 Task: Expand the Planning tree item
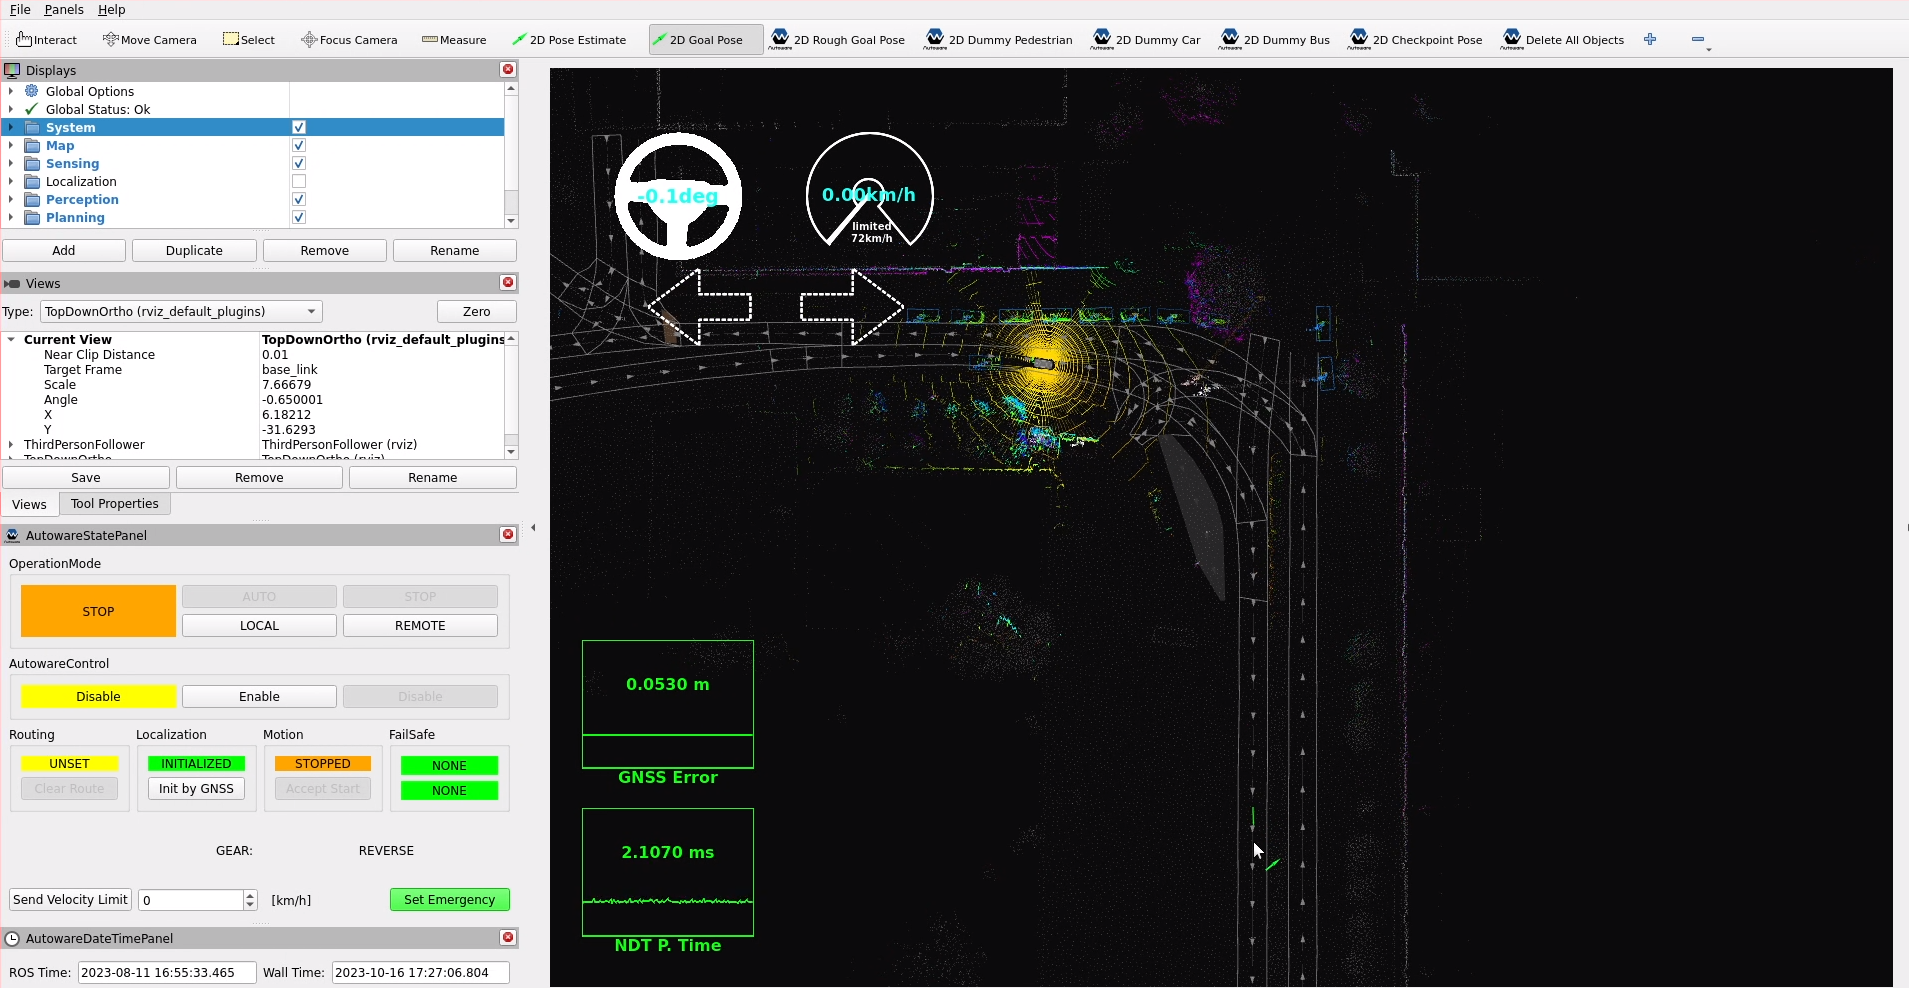[x=11, y=218]
